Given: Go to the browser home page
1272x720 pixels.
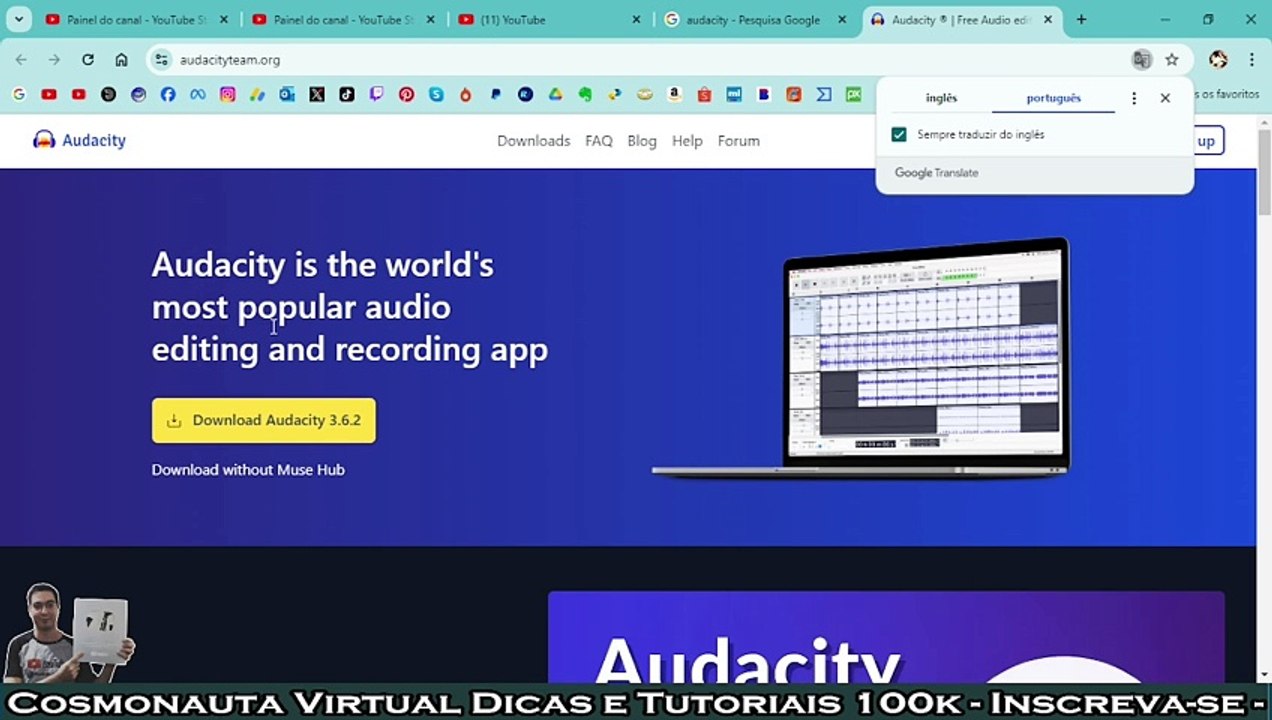Looking at the screenshot, I should coord(121,60).
